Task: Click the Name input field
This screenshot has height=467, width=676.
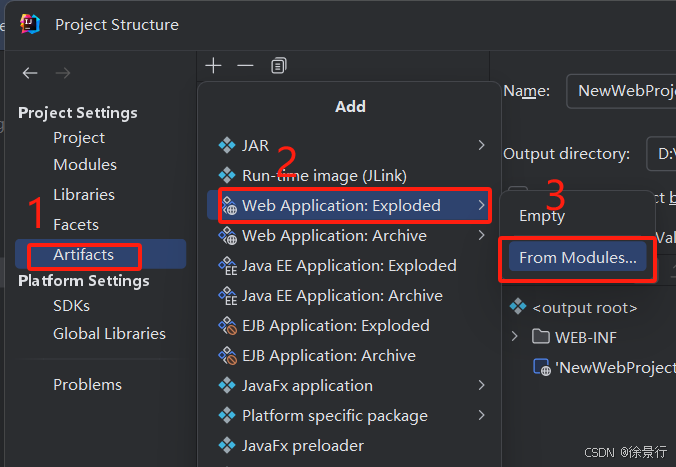Action: point(621,91)
